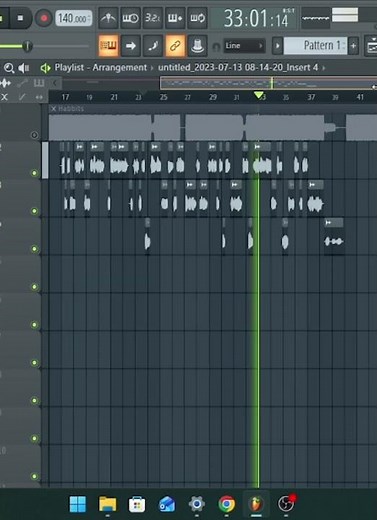377x520 pixels.
Task: Mute playlist track 2 green light
Action: pyautogui.click(x=34, y=173)
